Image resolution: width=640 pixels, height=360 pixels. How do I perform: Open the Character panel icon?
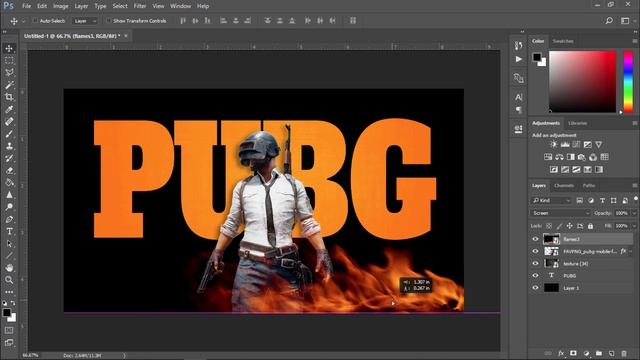coord(518,97)
